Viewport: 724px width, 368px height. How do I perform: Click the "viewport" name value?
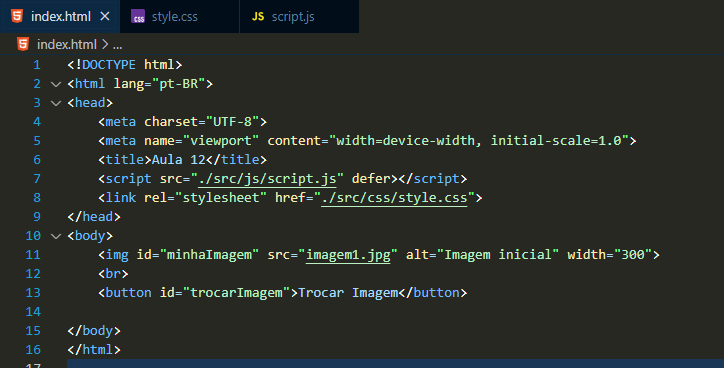(x=221, y=140)
